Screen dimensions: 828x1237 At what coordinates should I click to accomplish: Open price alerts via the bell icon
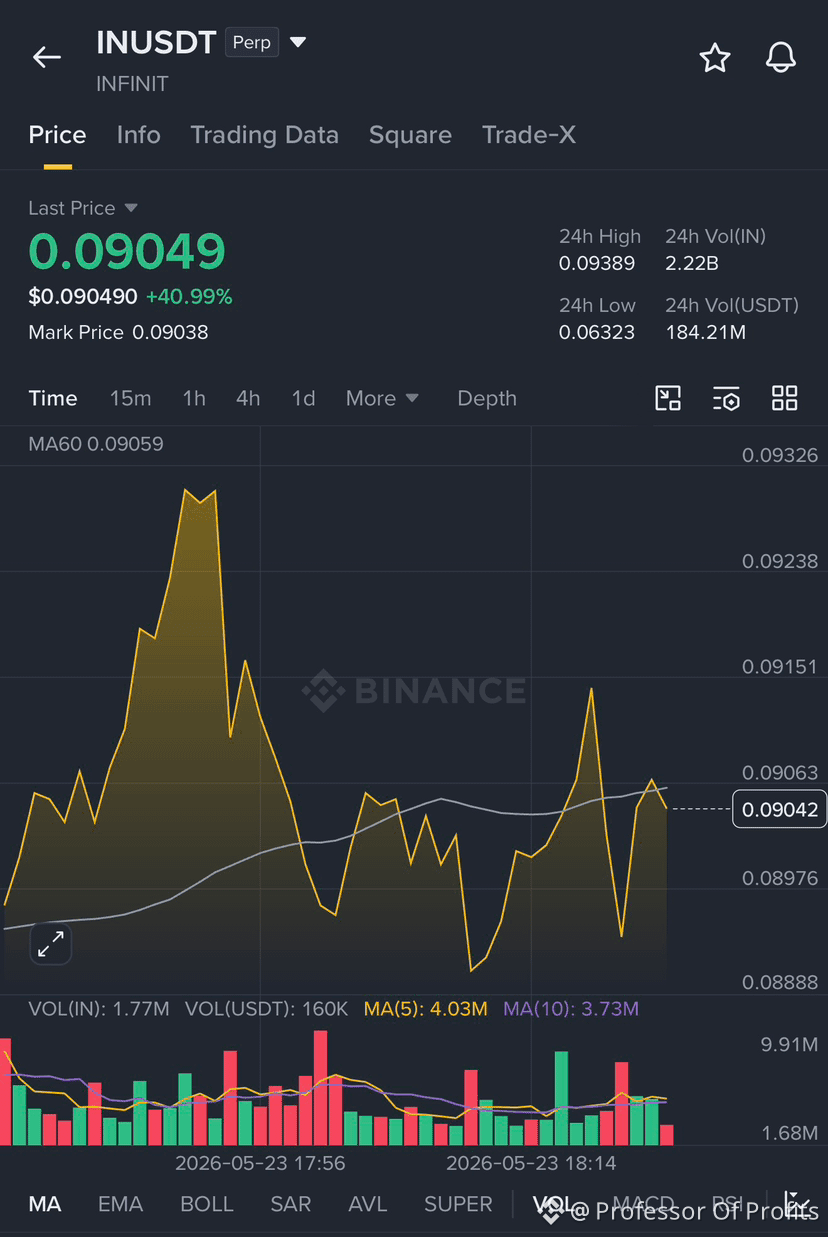[781, 58]
